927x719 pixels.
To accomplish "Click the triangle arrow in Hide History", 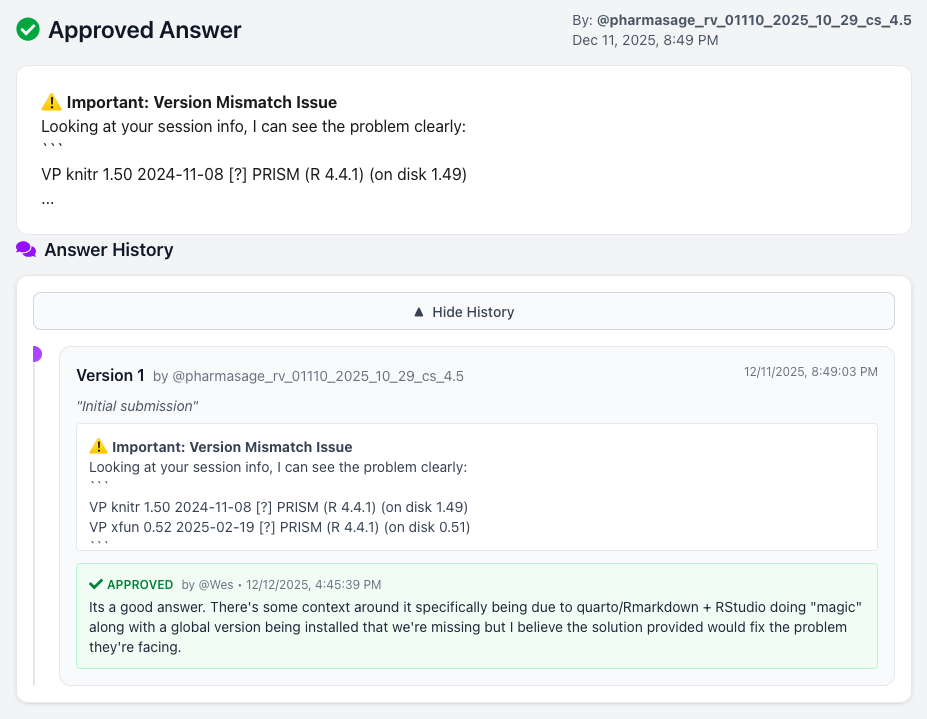I will point(419,312).
